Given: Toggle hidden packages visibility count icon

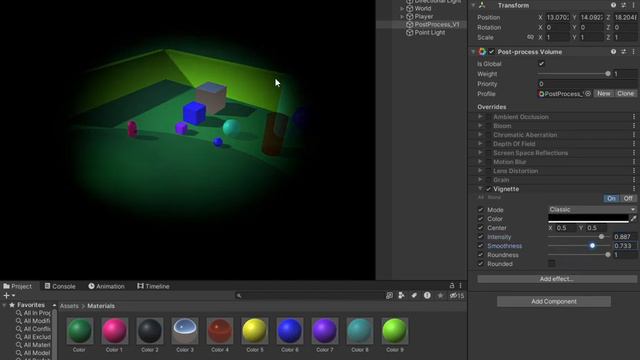Looking at the screenshot, I should (457, 296).
